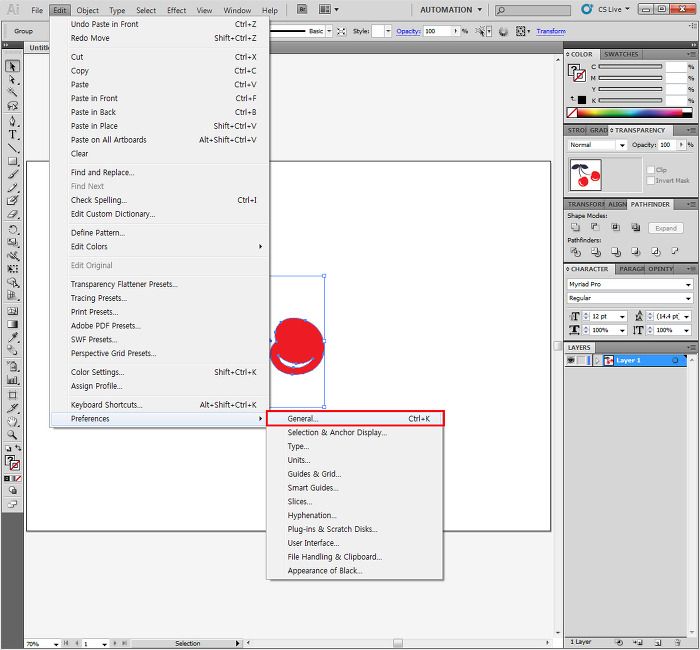Click the Cyan slider in Color panel
This screenshot has height=650, width=700.
pos(630,67)
